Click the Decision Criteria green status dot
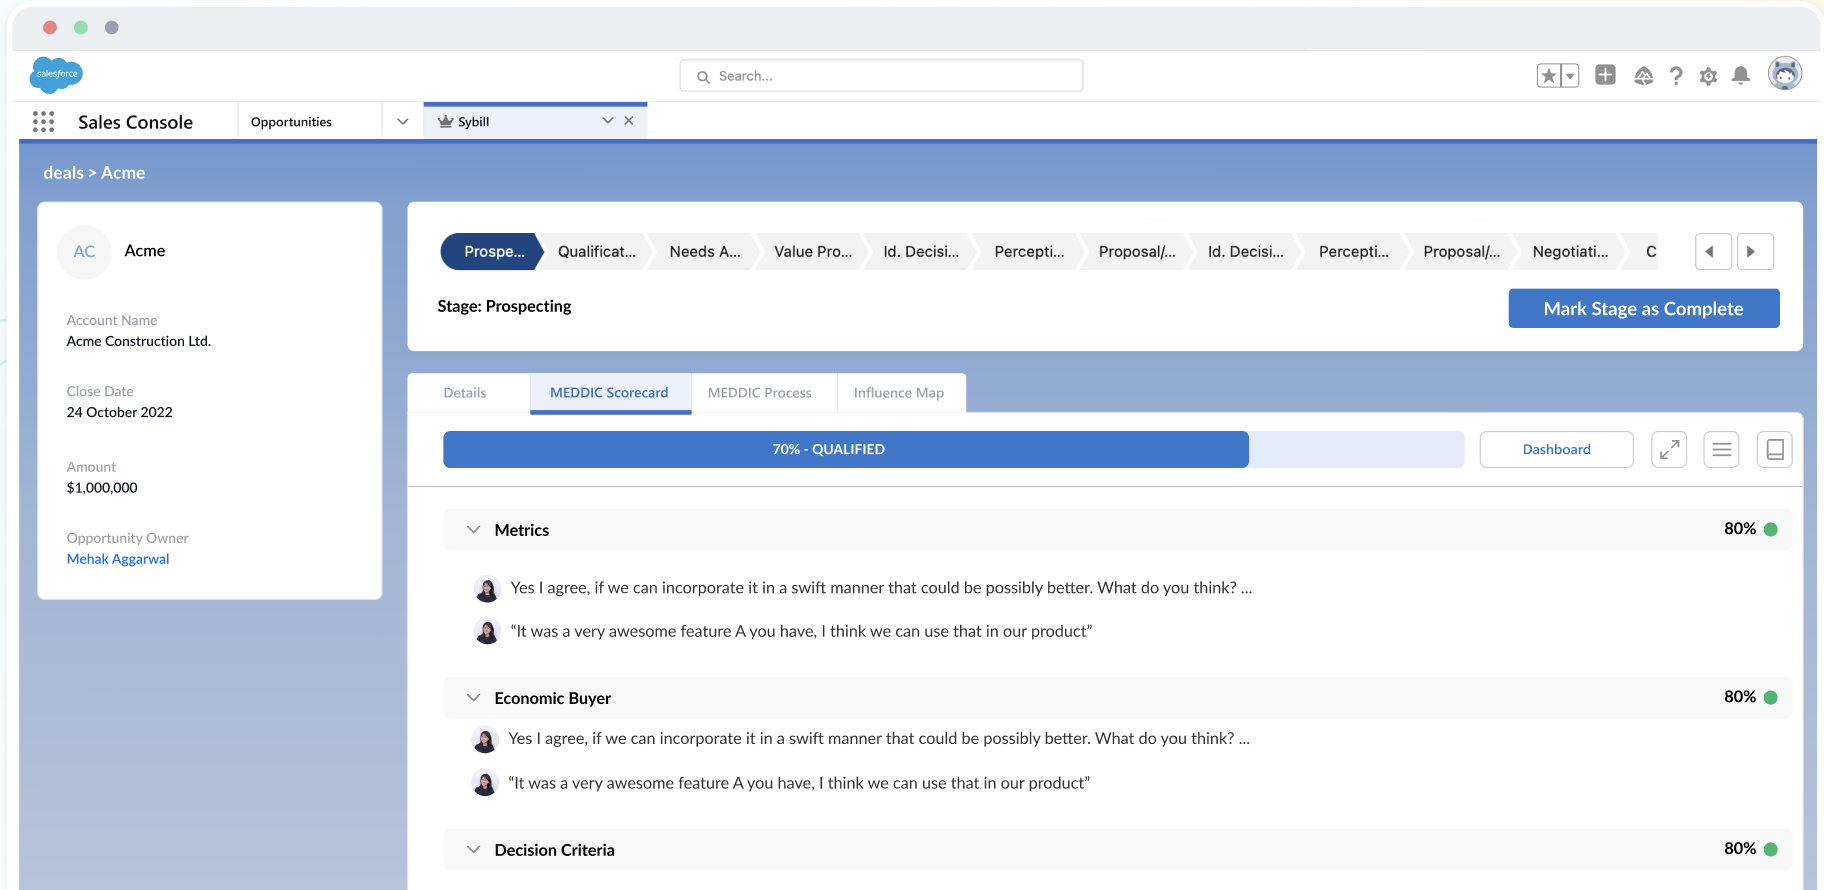 (x=1771, y=850)
